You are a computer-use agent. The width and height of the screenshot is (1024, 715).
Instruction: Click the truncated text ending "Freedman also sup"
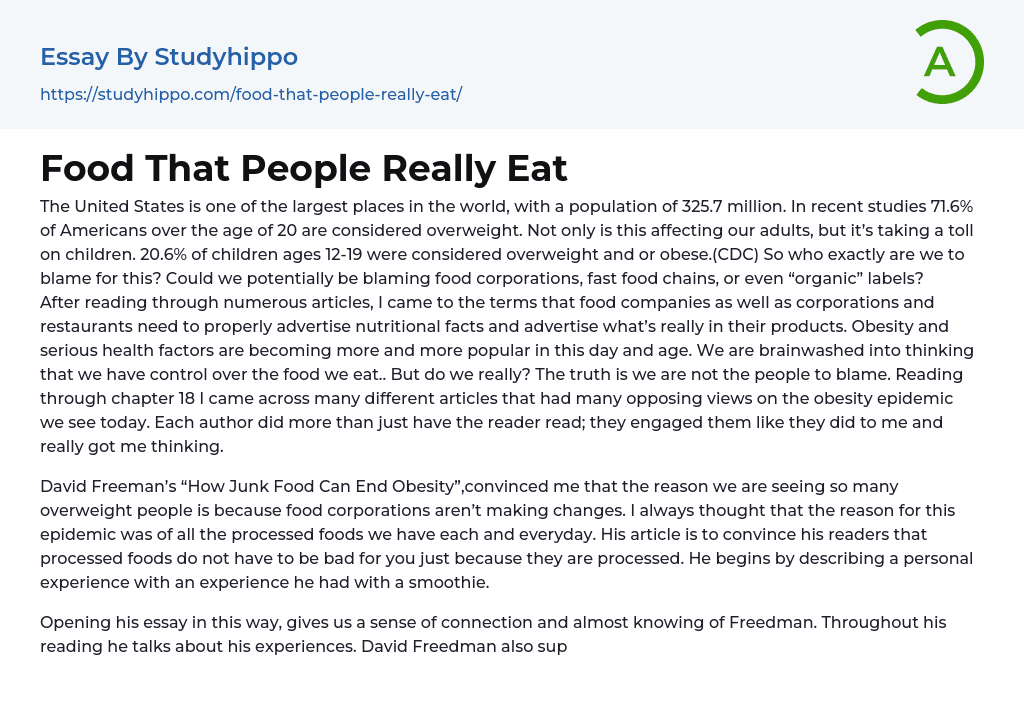465,646
